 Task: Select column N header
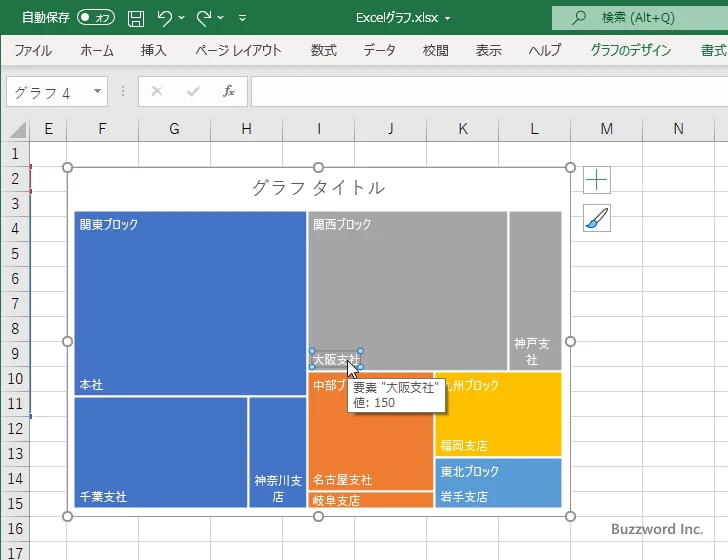tap(678, 129)
